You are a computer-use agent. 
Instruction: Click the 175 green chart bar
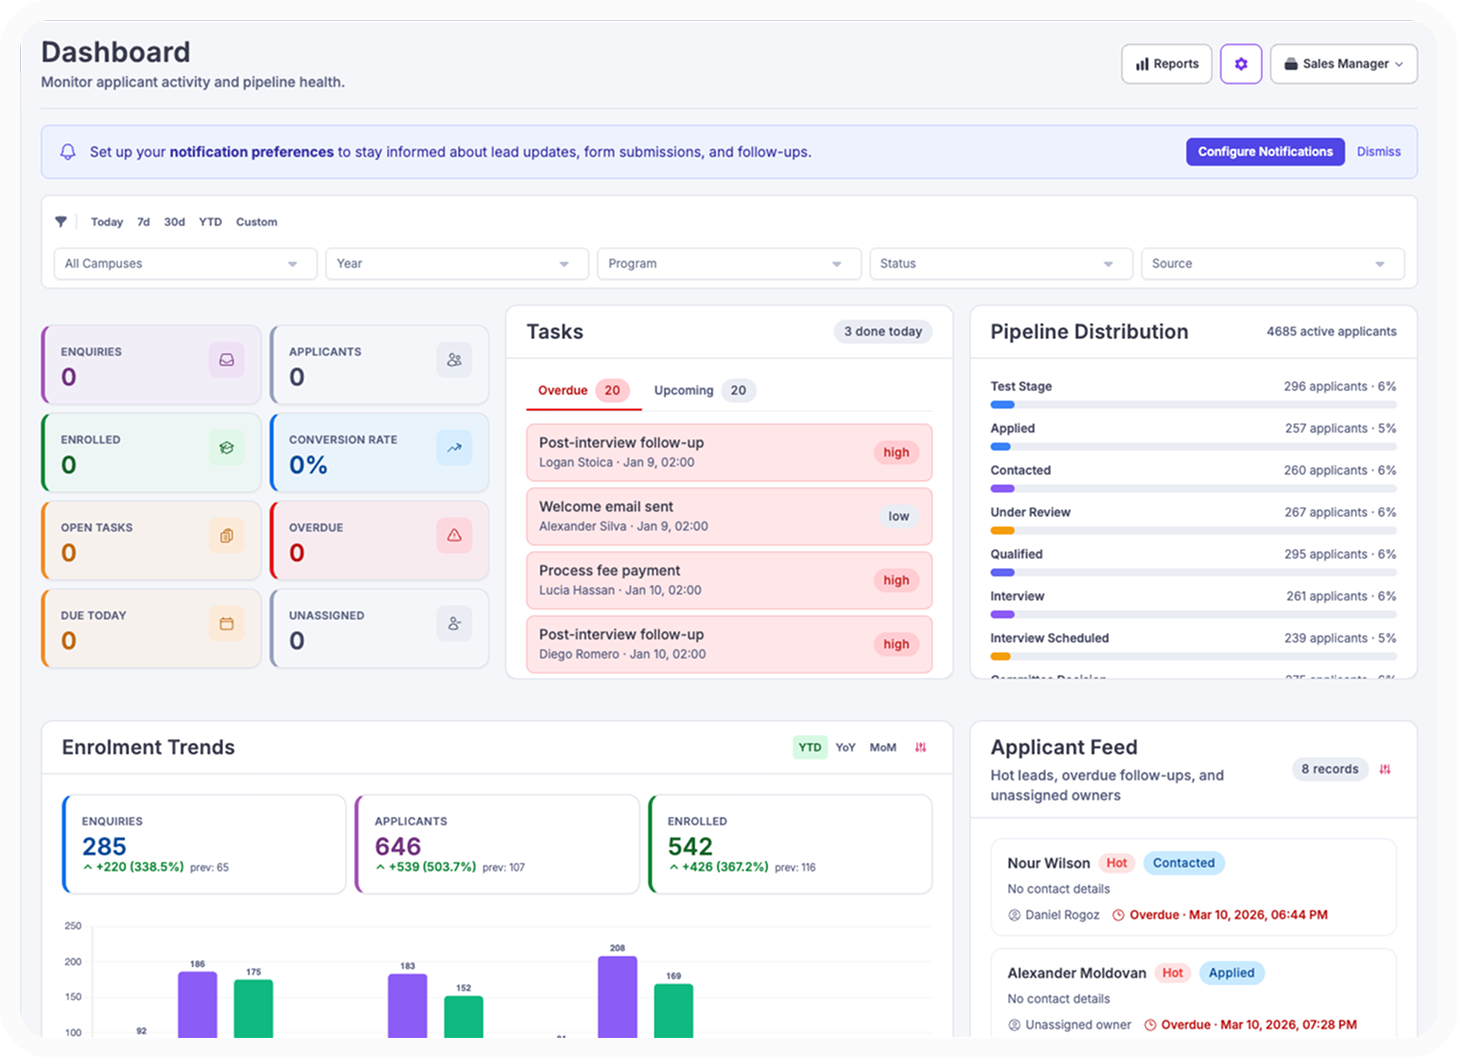coord(253,1009)
